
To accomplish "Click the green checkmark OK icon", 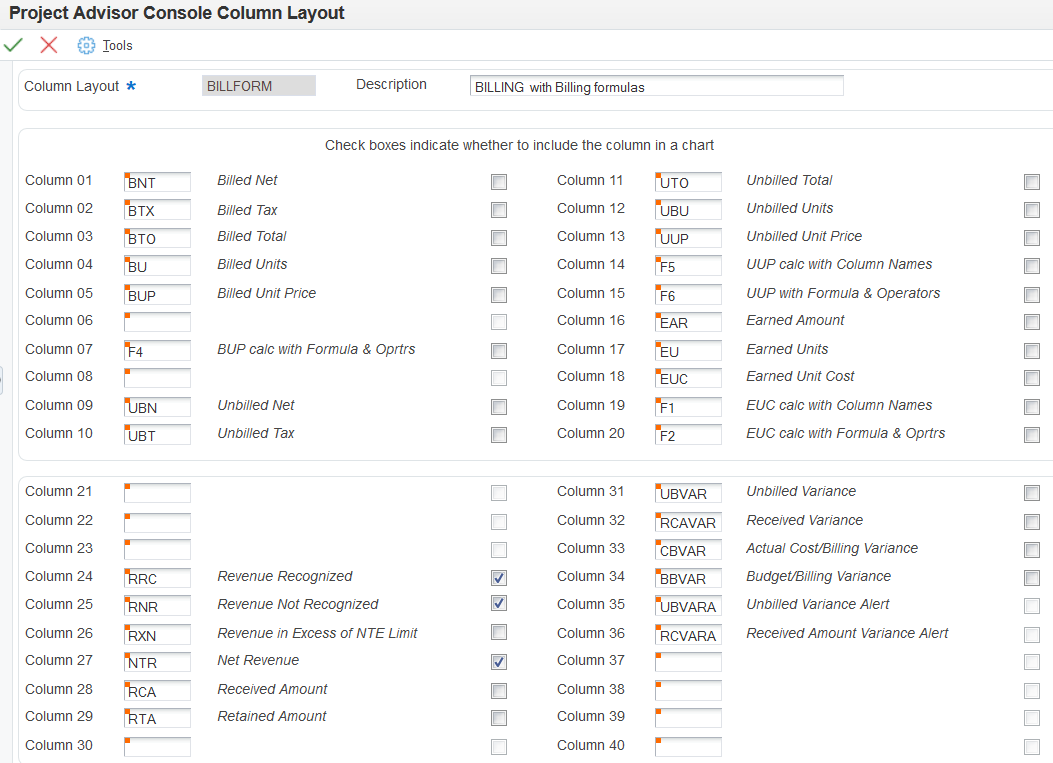I will click(x=14, y=45).
